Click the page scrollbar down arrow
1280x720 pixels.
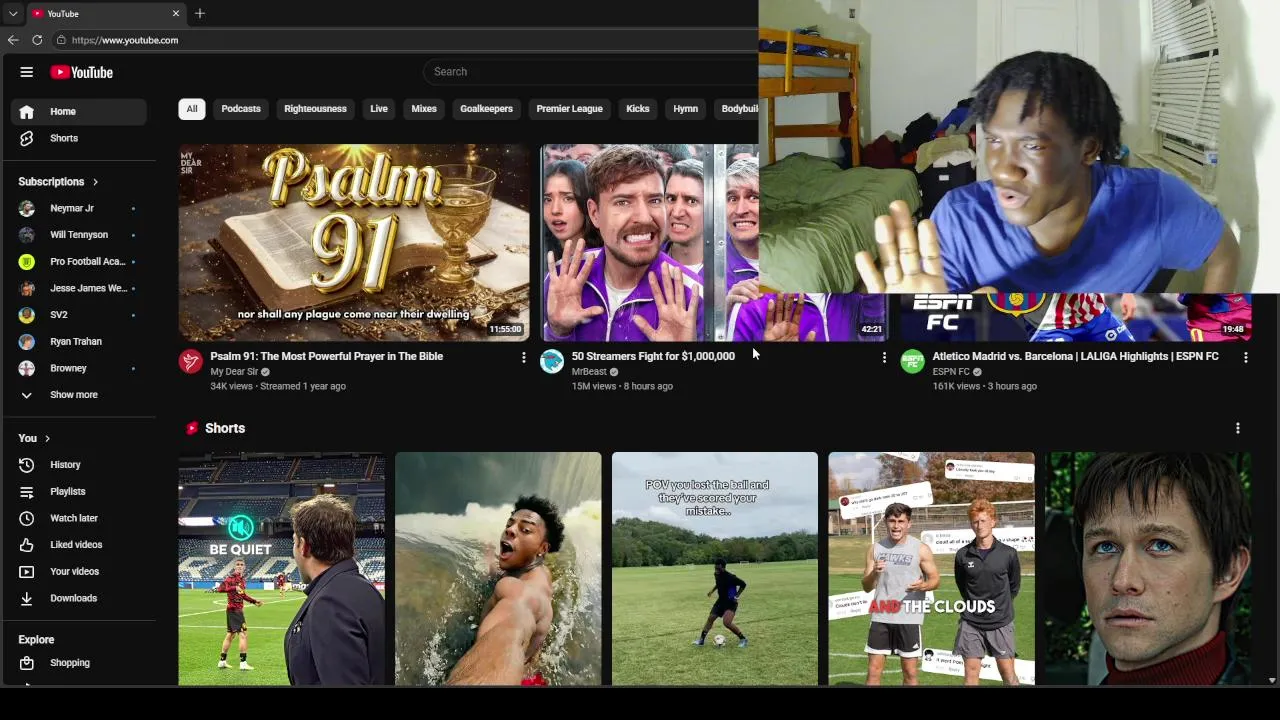tap(1272, 680)
